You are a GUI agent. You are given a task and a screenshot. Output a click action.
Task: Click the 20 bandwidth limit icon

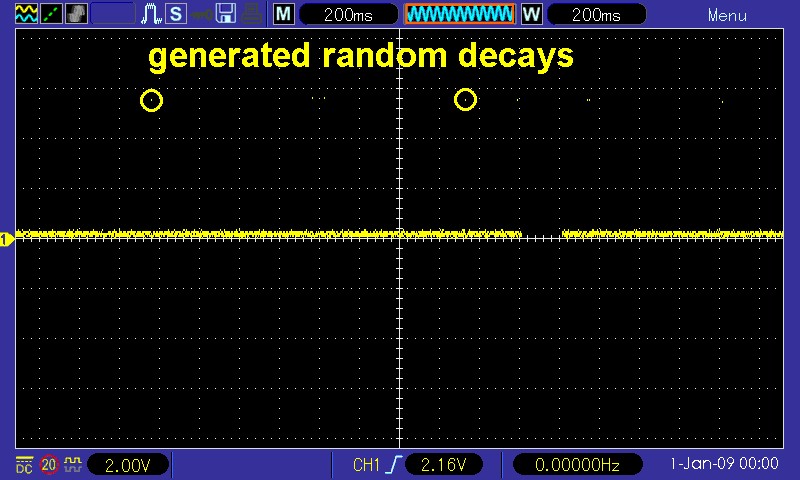[x=49, y=465]
